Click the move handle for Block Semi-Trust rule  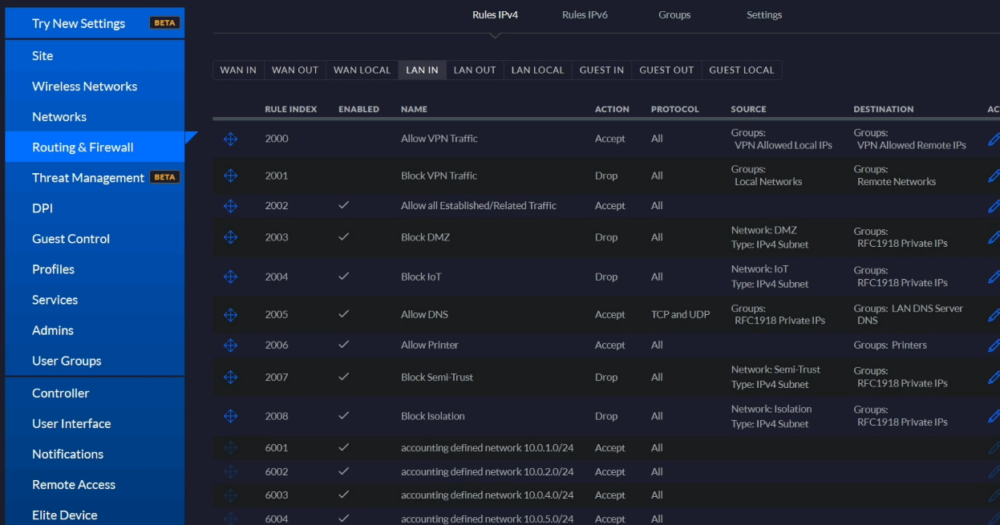point(230,377)
